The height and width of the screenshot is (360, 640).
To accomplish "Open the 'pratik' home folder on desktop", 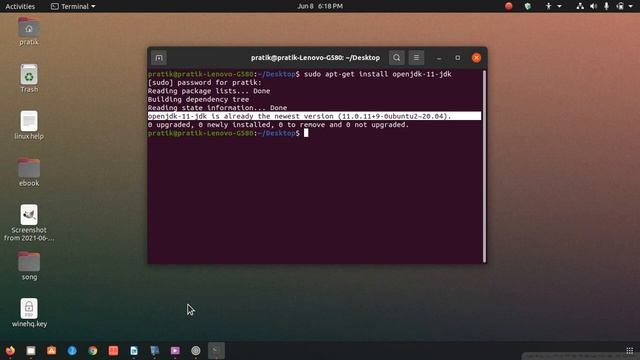I will [x=29, y=31].
